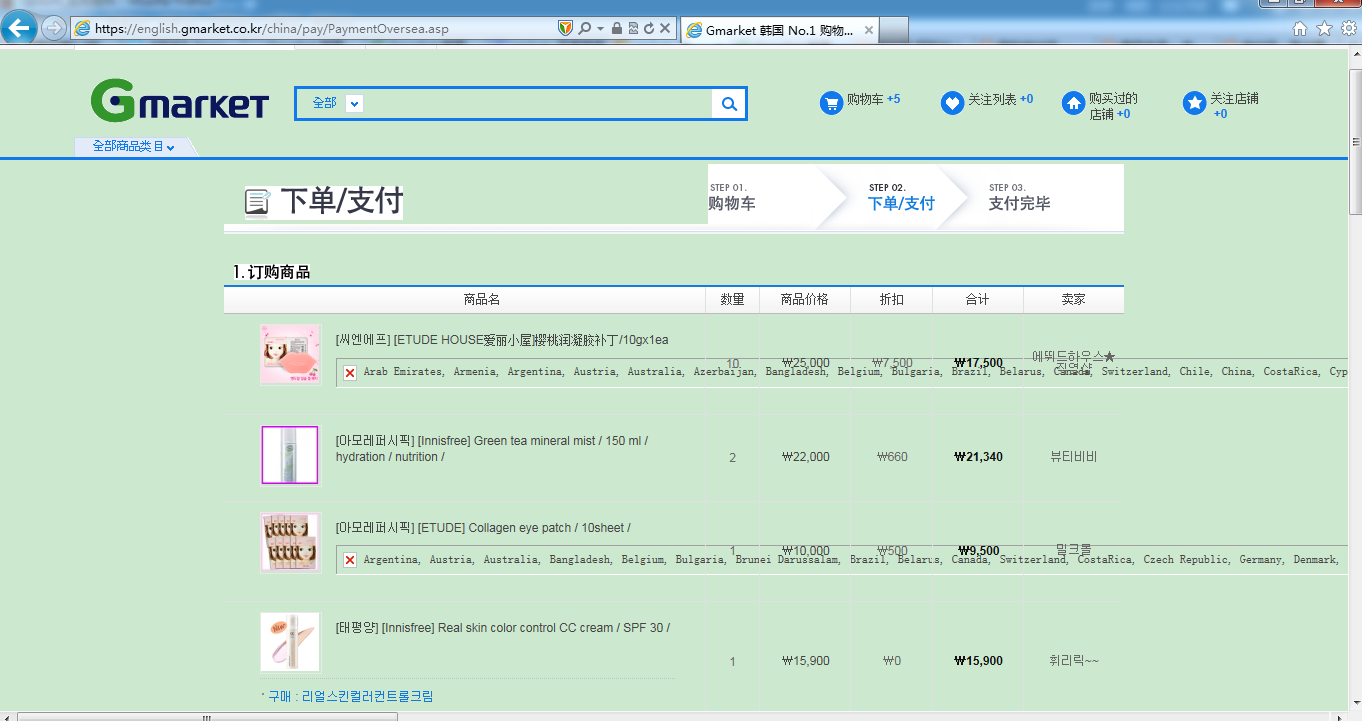Click the 购买过的店铺 house icon
1362x721 pixels.
pyautogui.click(x=1073, y=103)
